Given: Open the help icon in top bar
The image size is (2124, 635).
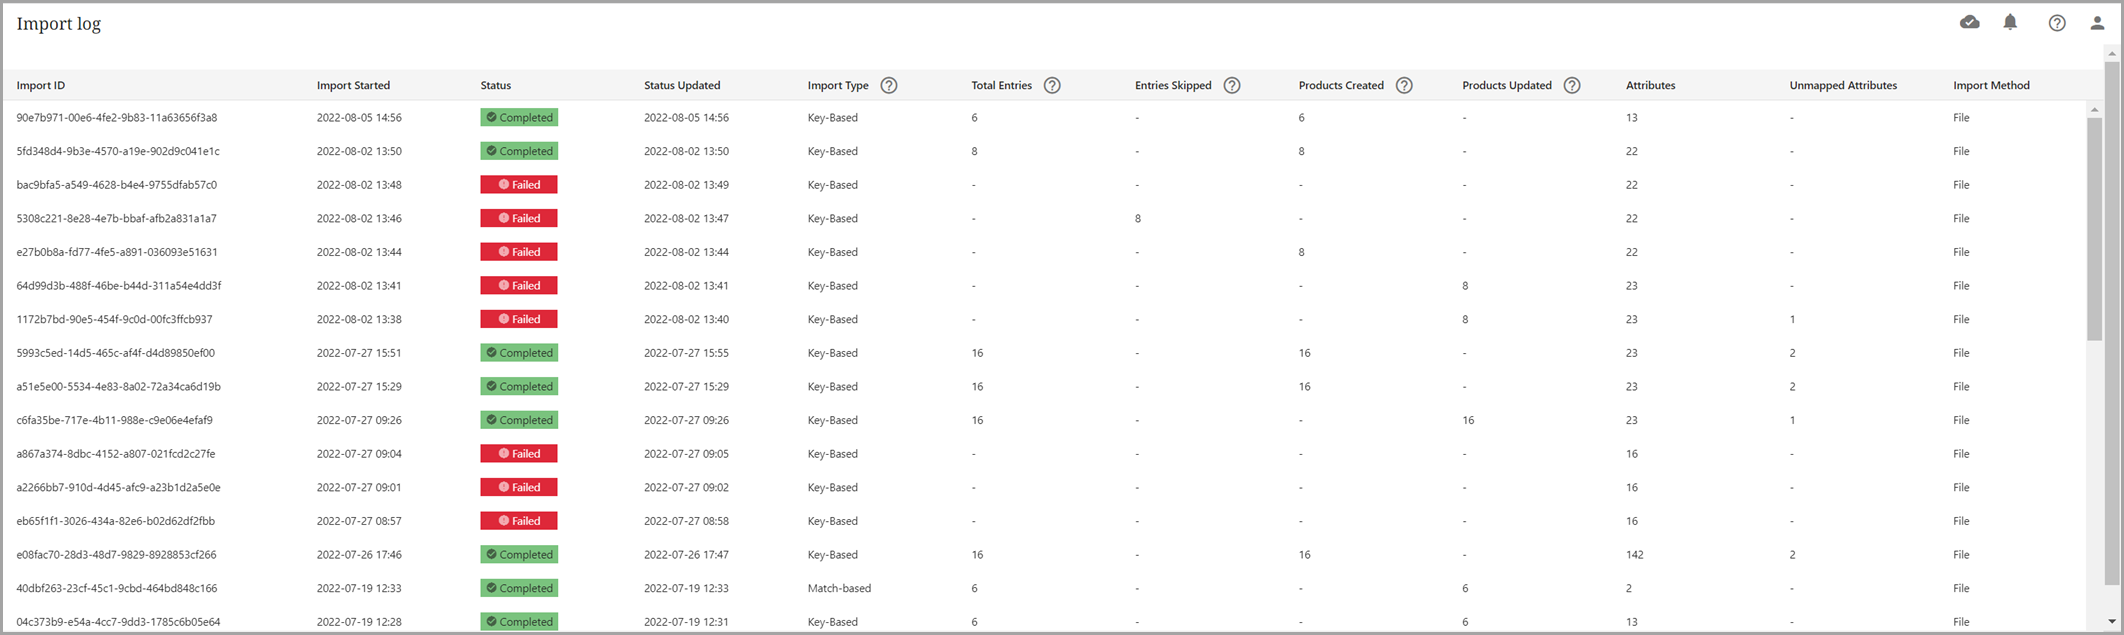Looking at the screenshot, I should [2056, 23].
